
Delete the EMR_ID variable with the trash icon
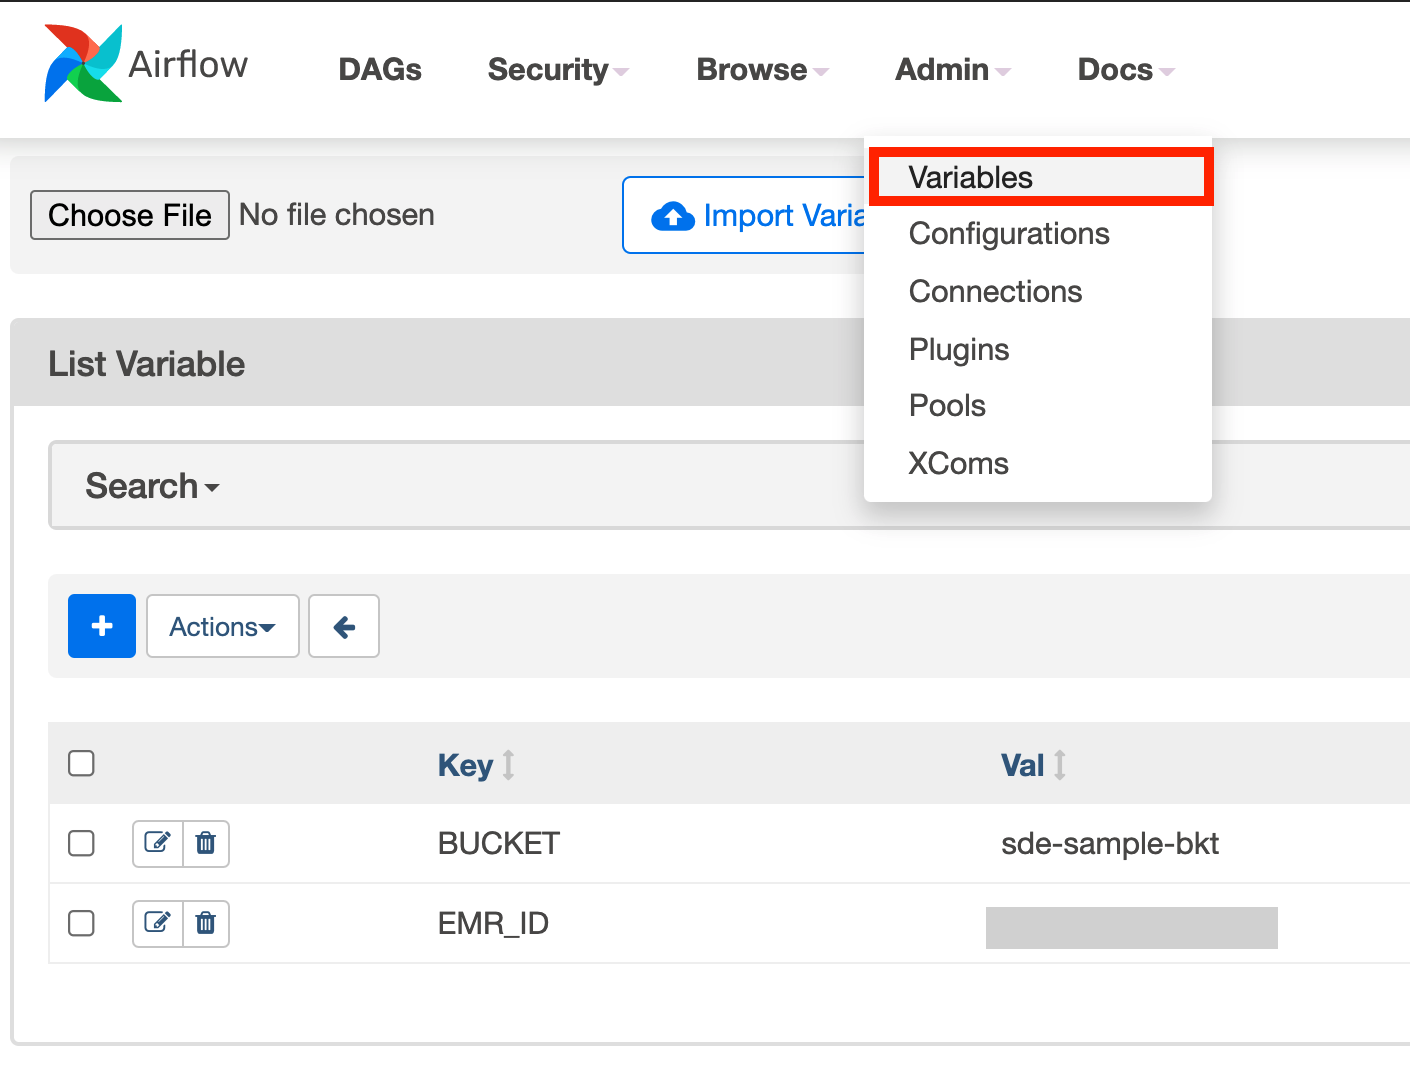coord(206,923)
